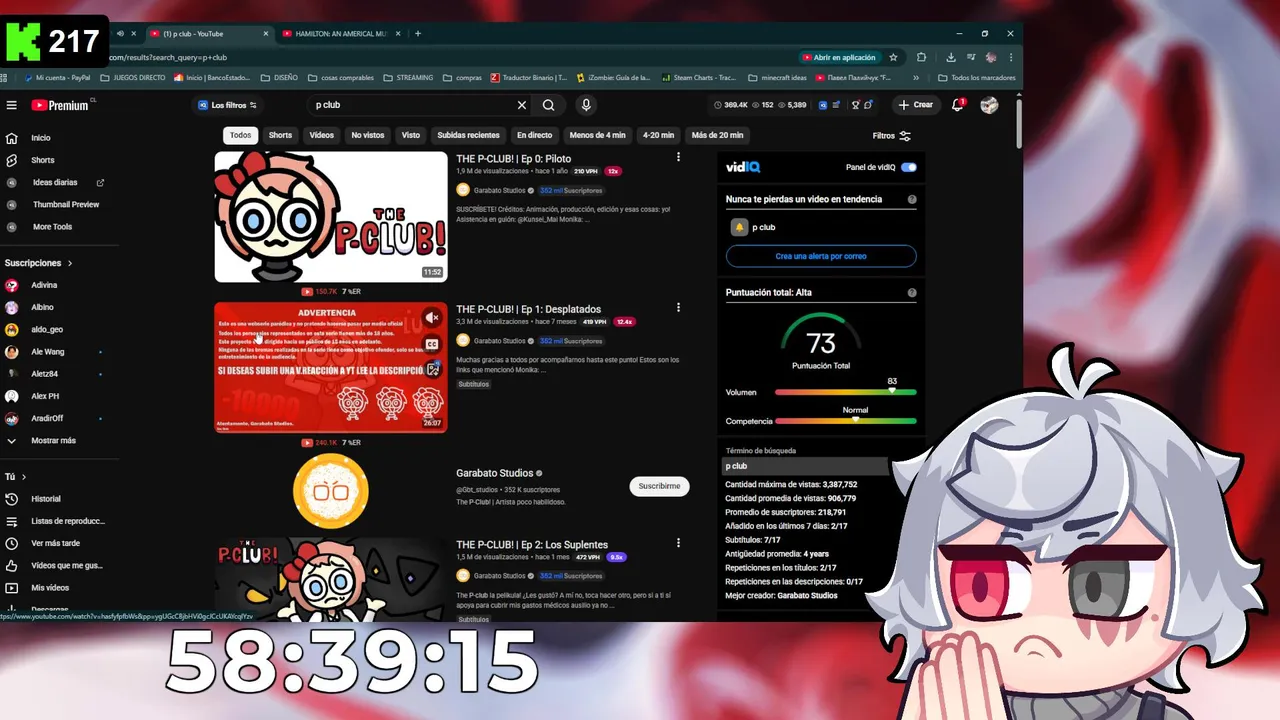Expand the Suscripciones section
The image size is (1280, 720).
(39, 263)
